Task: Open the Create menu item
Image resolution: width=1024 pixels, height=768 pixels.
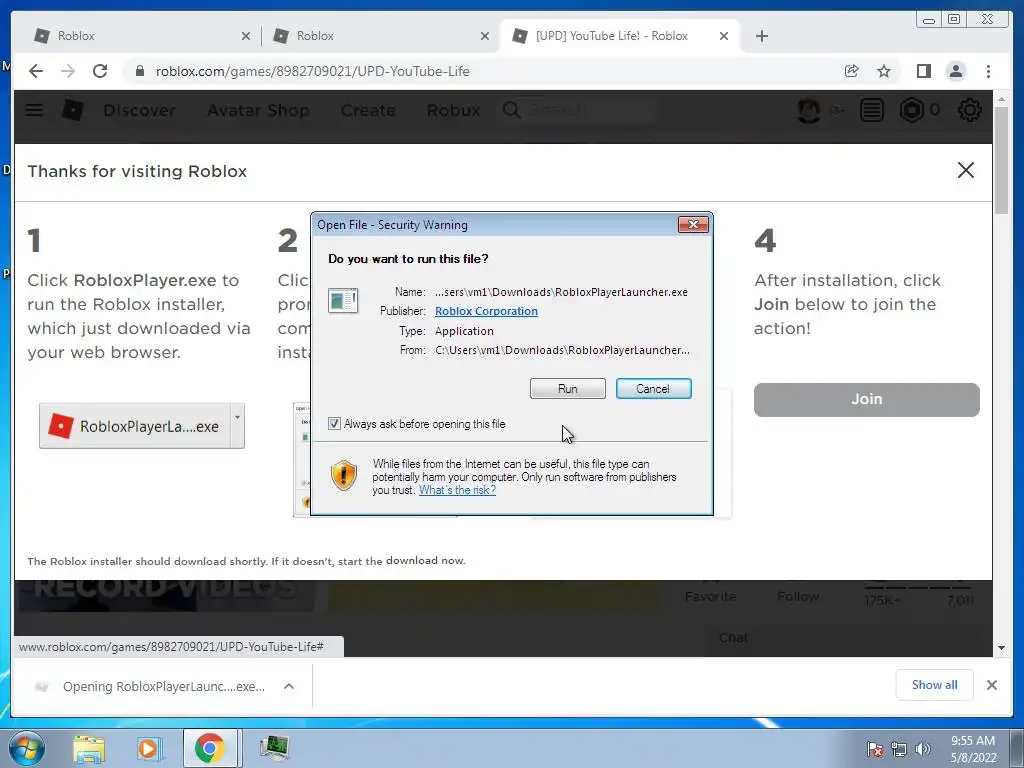Action: 368,110
